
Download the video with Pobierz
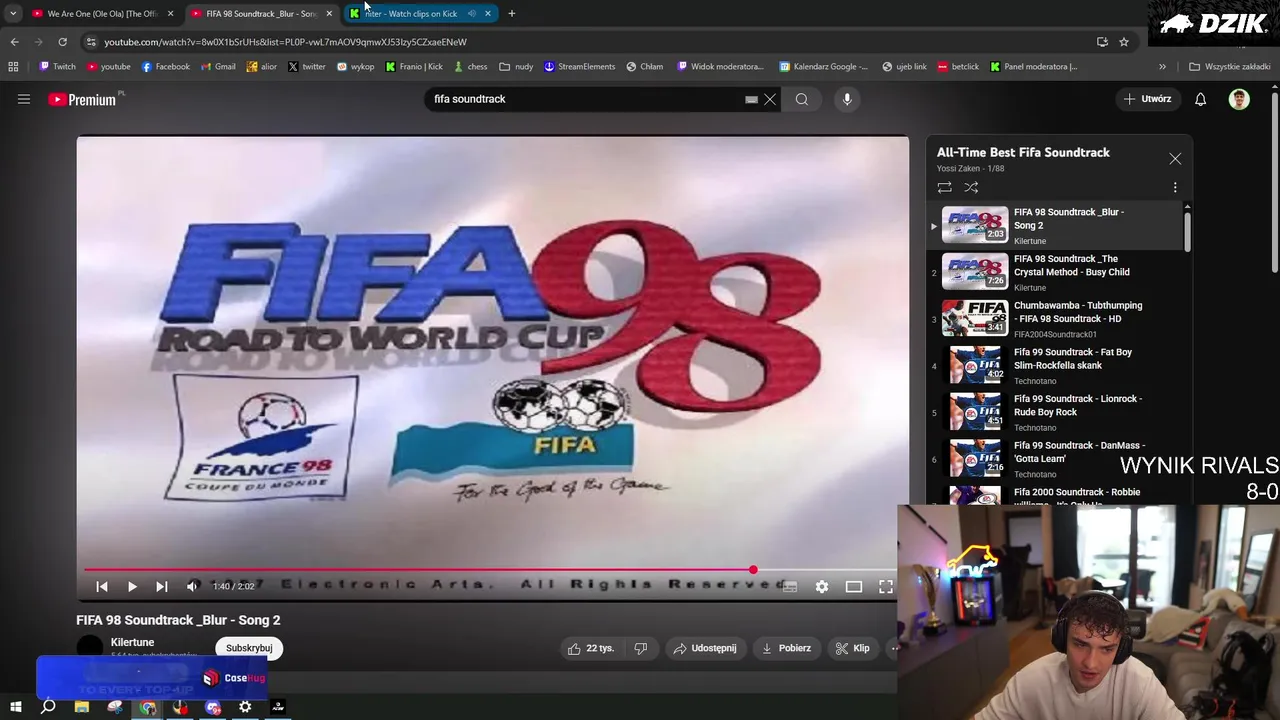click(x=786, y=648)
